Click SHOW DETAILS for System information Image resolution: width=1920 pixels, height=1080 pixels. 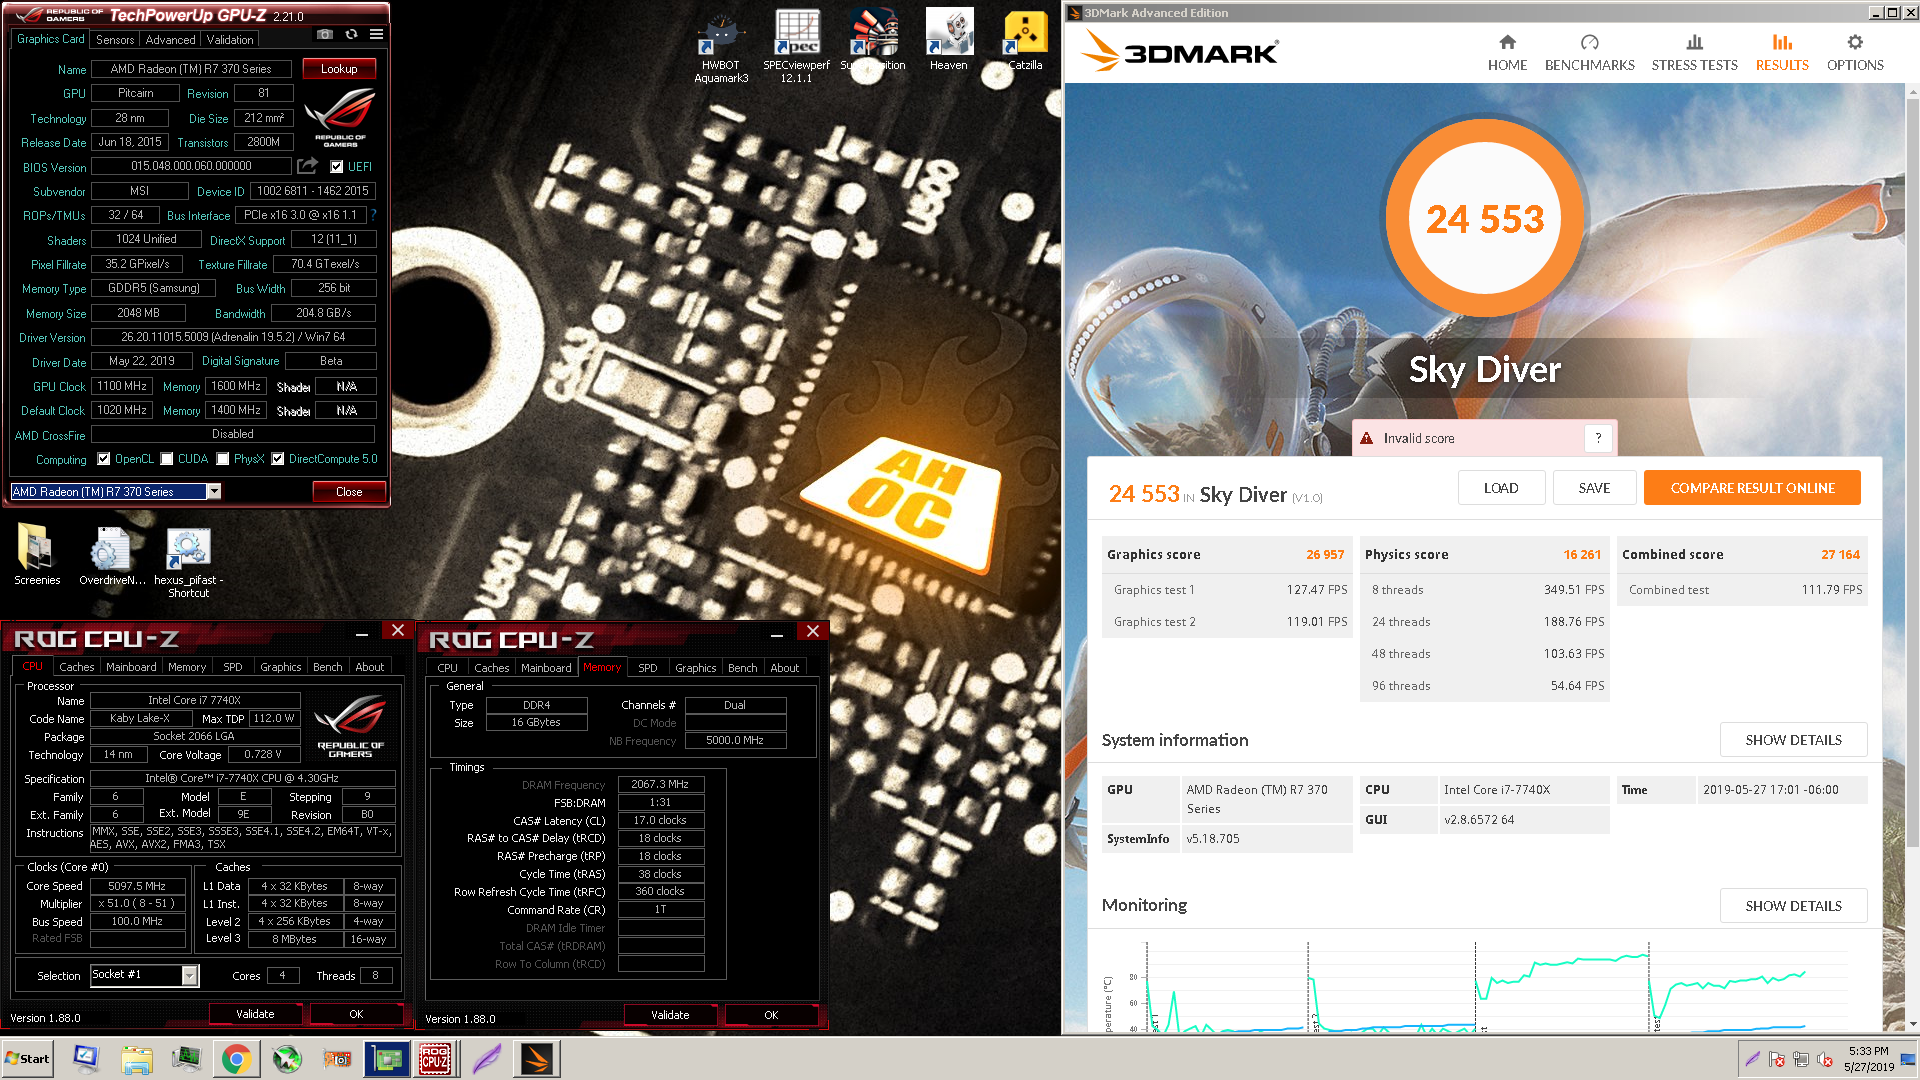pyautogui.click(x=1793, y=740)
